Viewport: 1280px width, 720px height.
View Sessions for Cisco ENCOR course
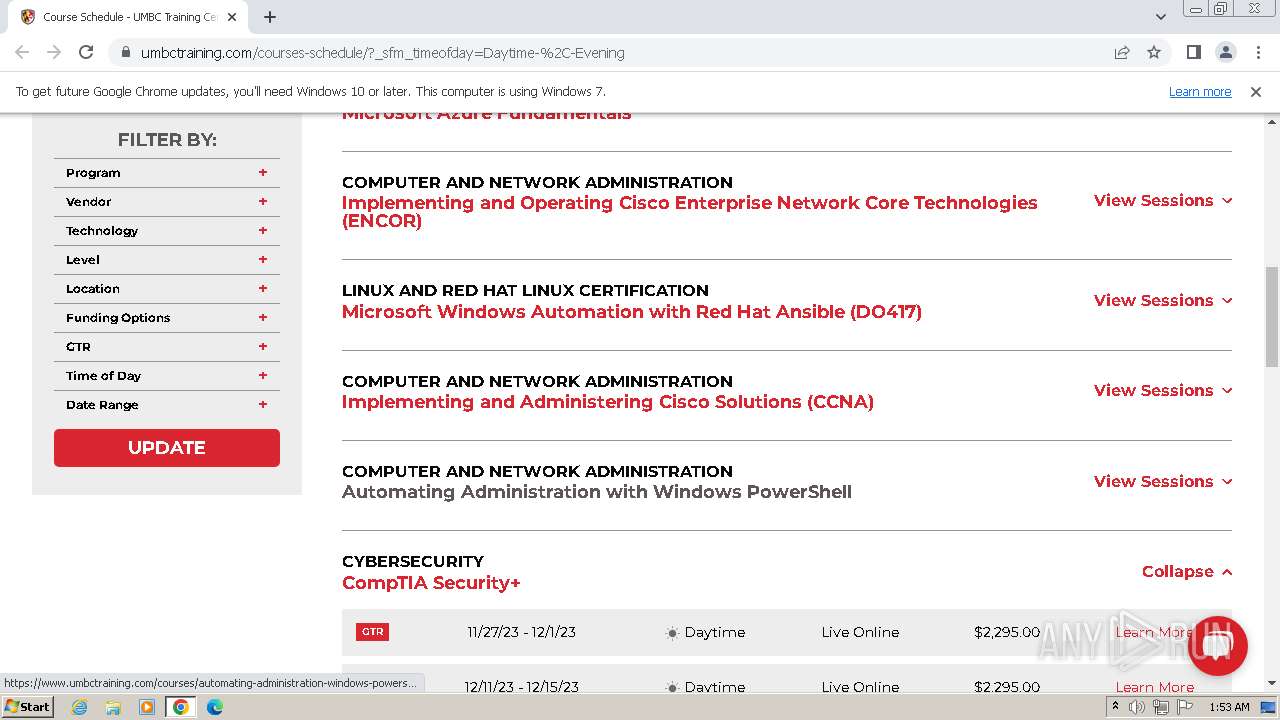[1163, 201]
